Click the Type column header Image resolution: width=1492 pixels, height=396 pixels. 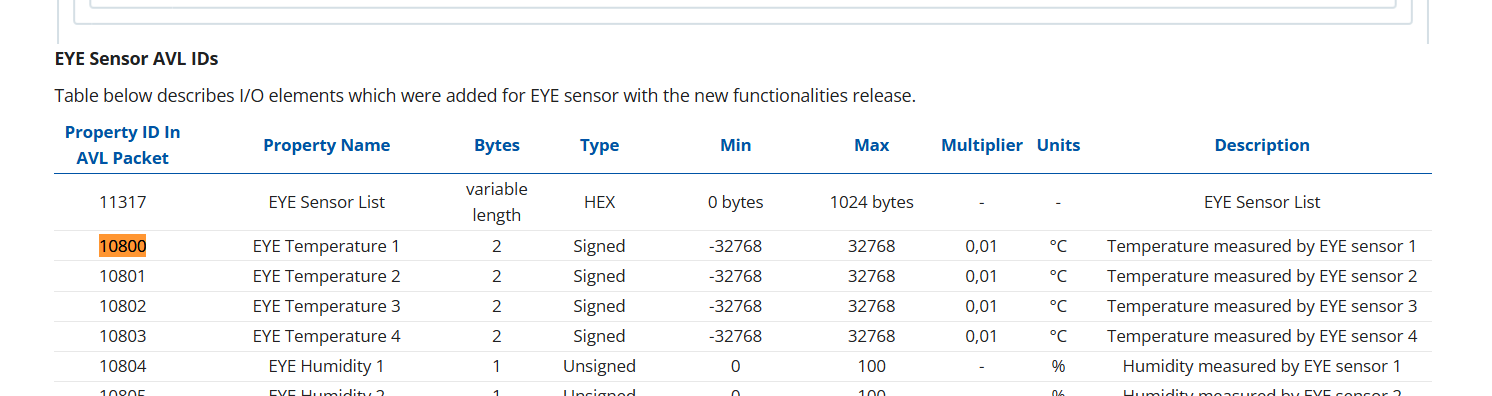coord(599,145)
